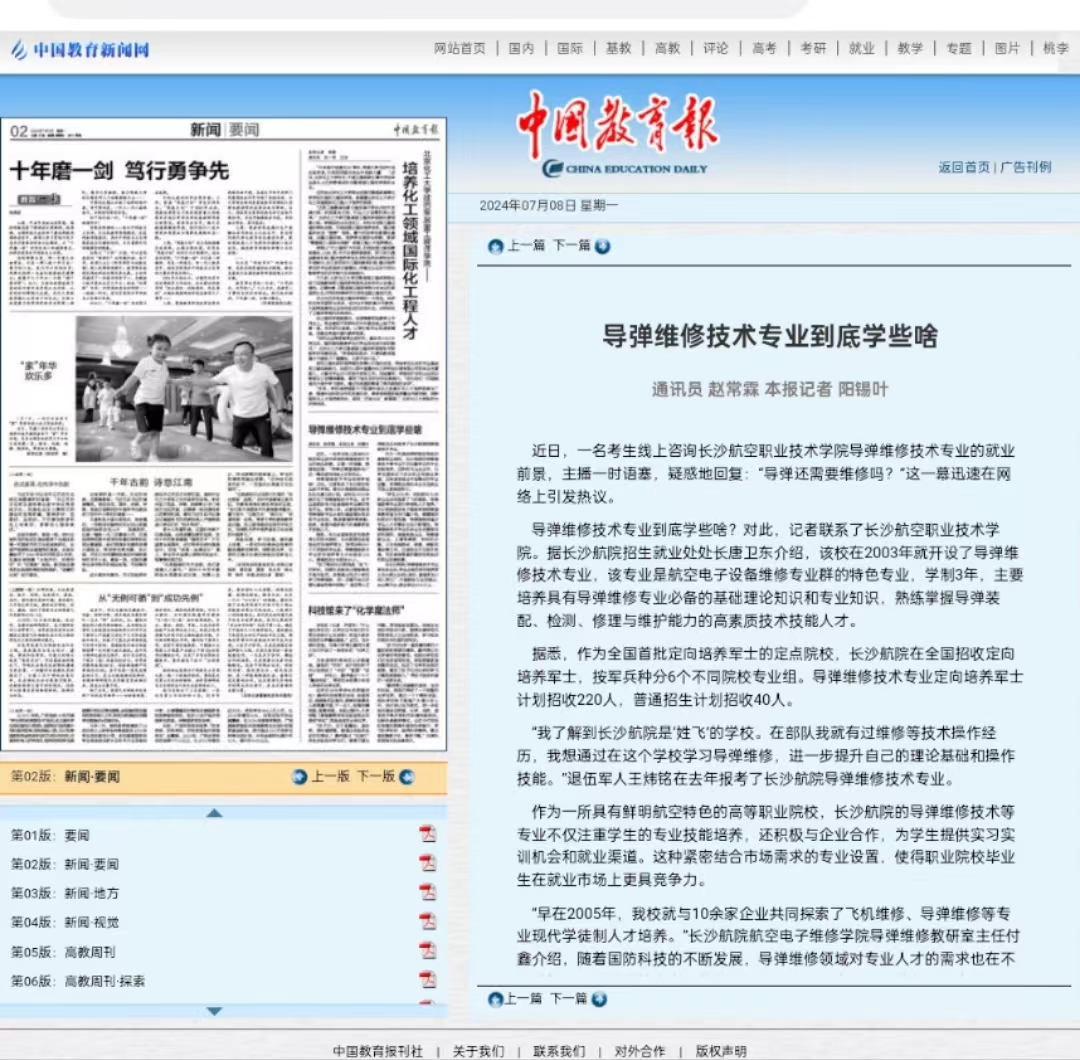Viewport: 1080px width, 1060px height.
Task: Open 第05版：高教周刊
Action: tap(63, 953)
